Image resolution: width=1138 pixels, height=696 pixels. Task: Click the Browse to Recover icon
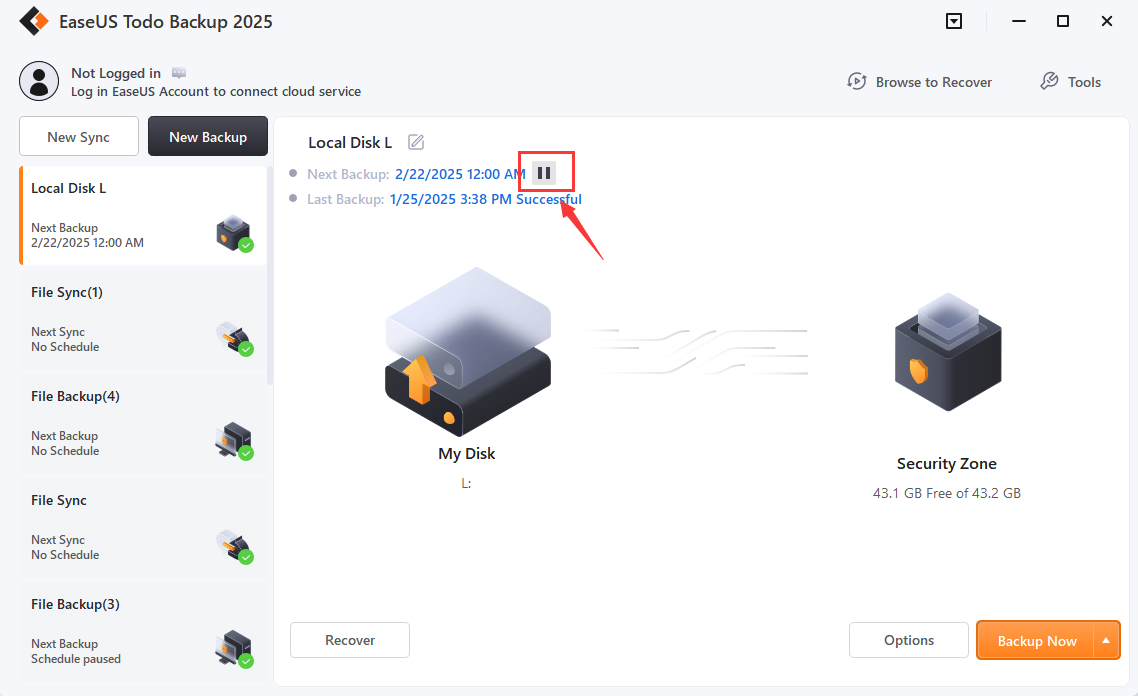coord(856,81)
